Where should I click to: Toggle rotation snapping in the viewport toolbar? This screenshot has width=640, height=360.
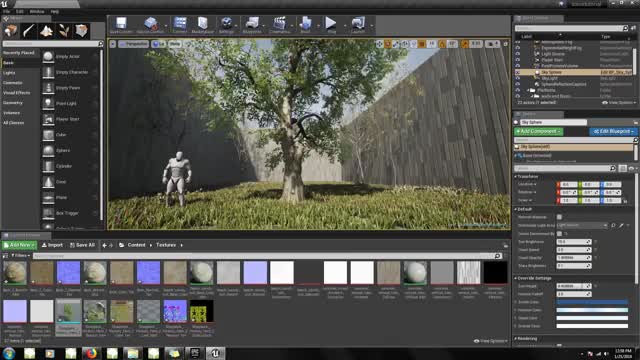pos(442,44)
